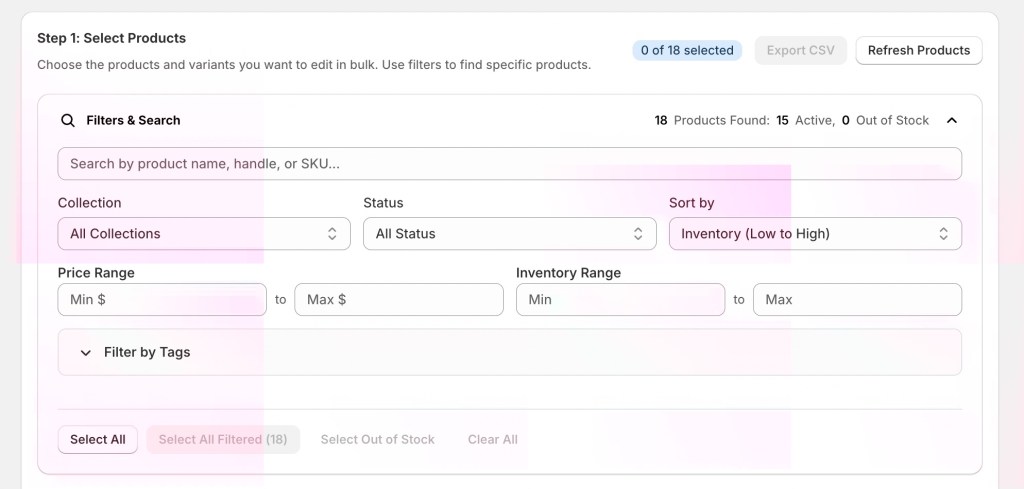Click Select All Filtered (18) button
The height and width of the screenshot is (489, 1024).
(223, 439)
